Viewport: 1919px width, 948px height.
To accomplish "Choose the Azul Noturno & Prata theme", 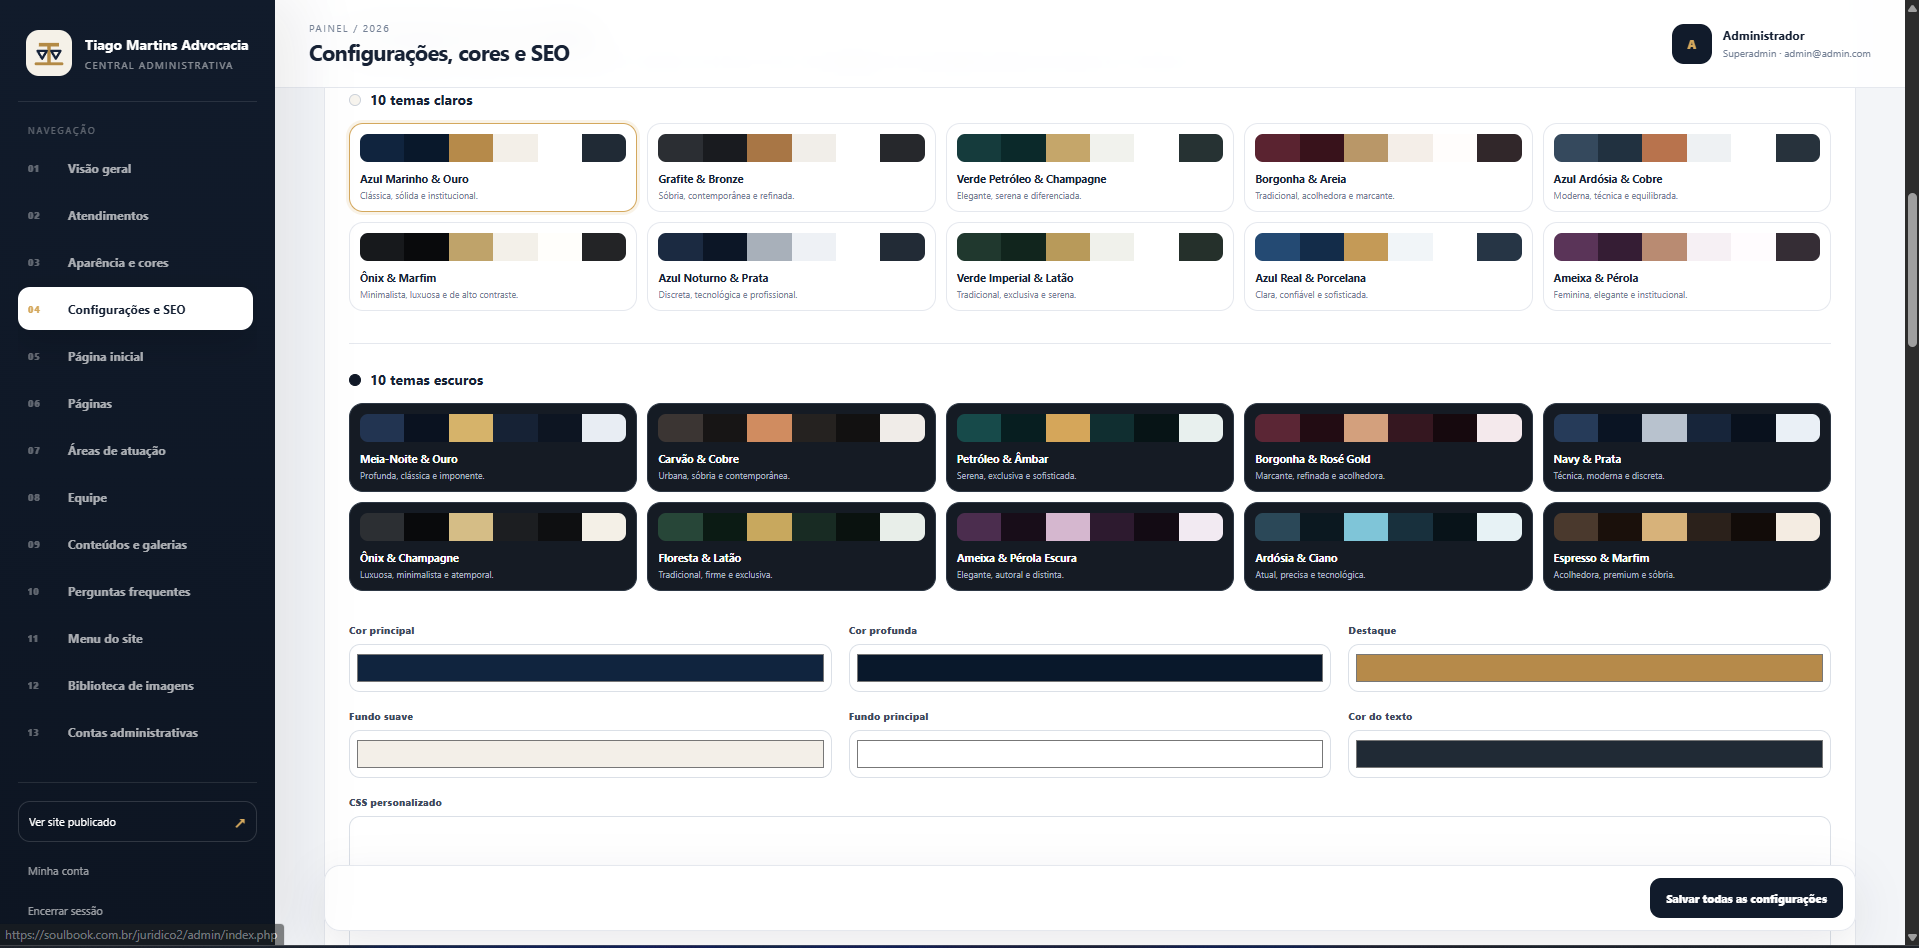I will click(x=791, y=267).
